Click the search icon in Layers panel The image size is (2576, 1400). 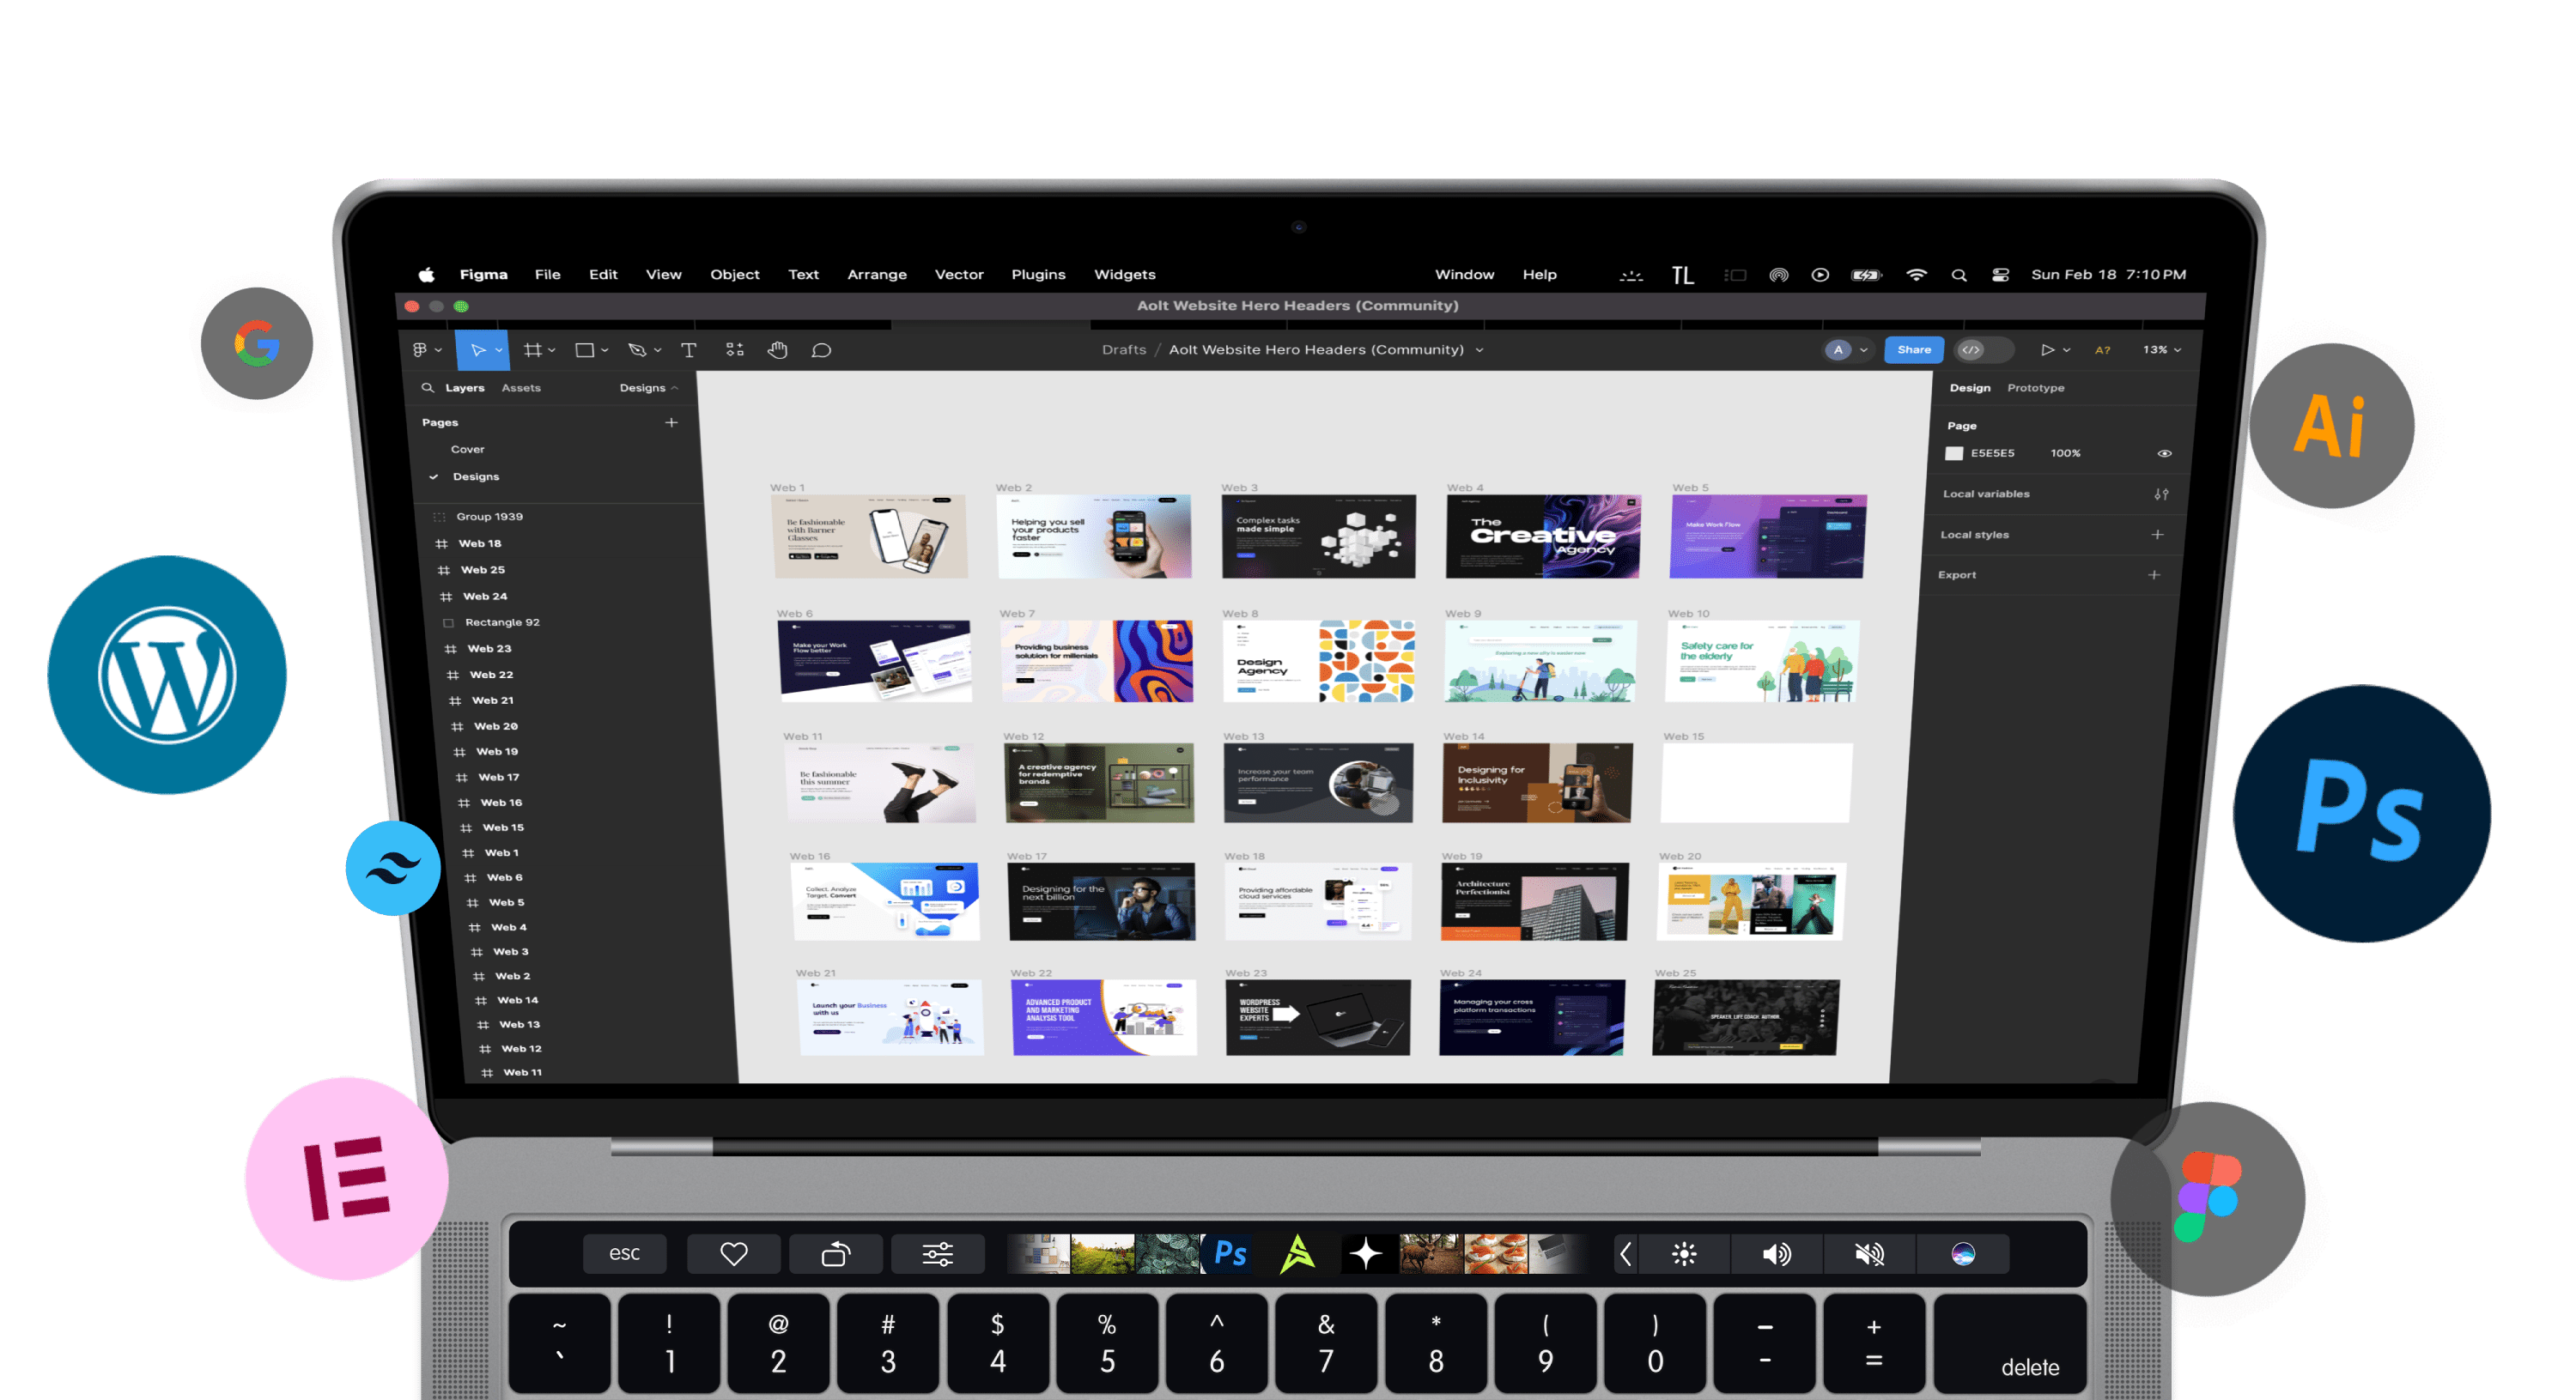427,388
